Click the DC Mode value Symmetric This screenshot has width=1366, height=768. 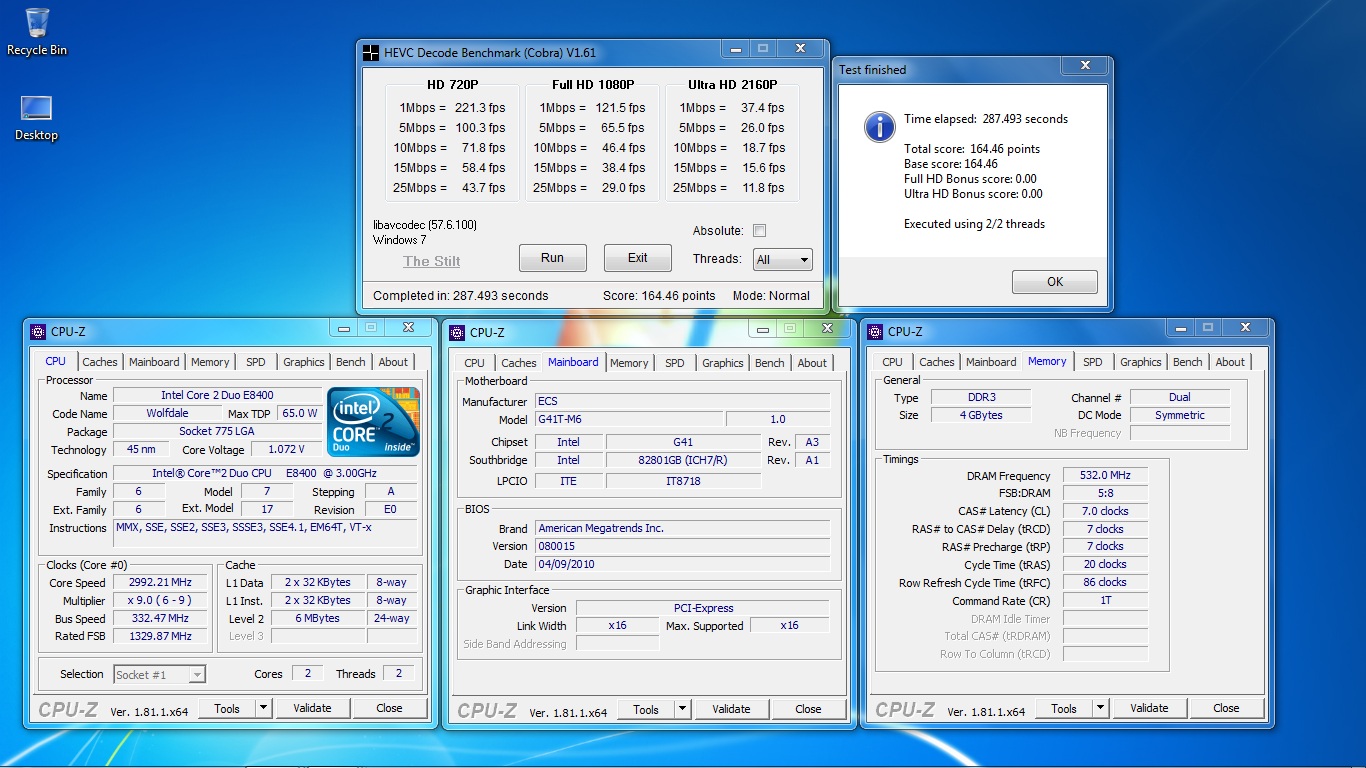(1180, 415)
